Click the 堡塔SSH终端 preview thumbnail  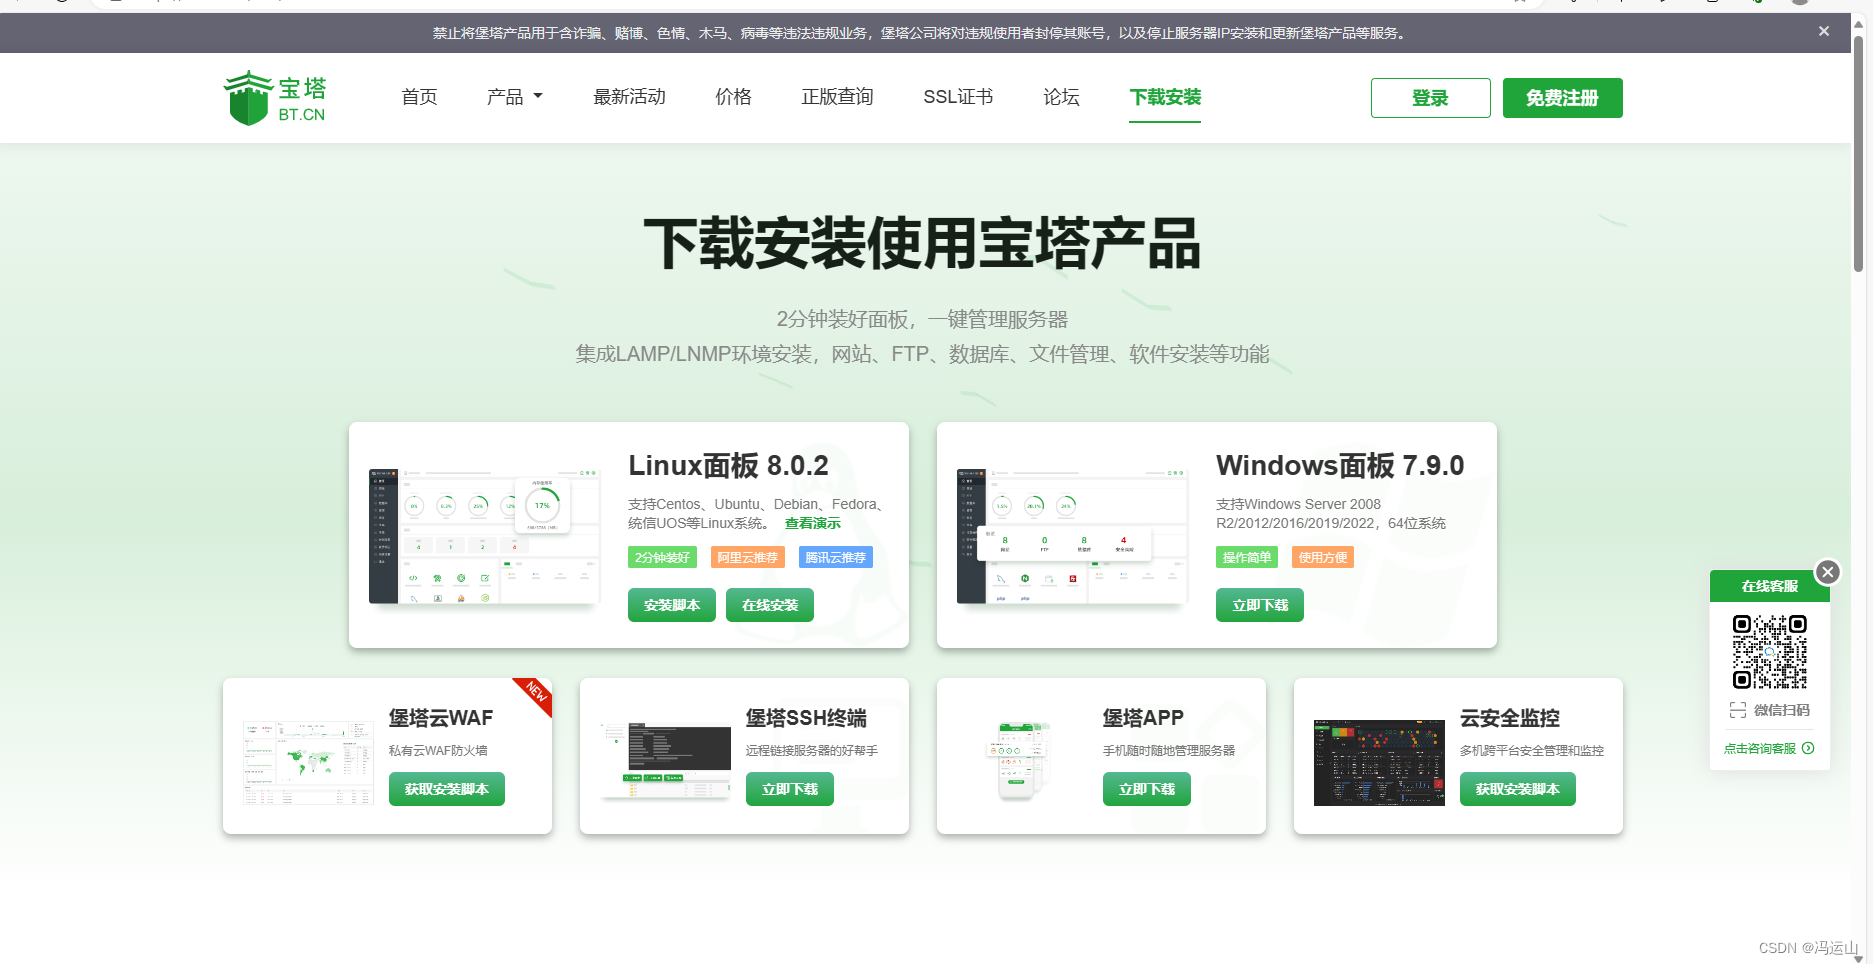(665, 762)
